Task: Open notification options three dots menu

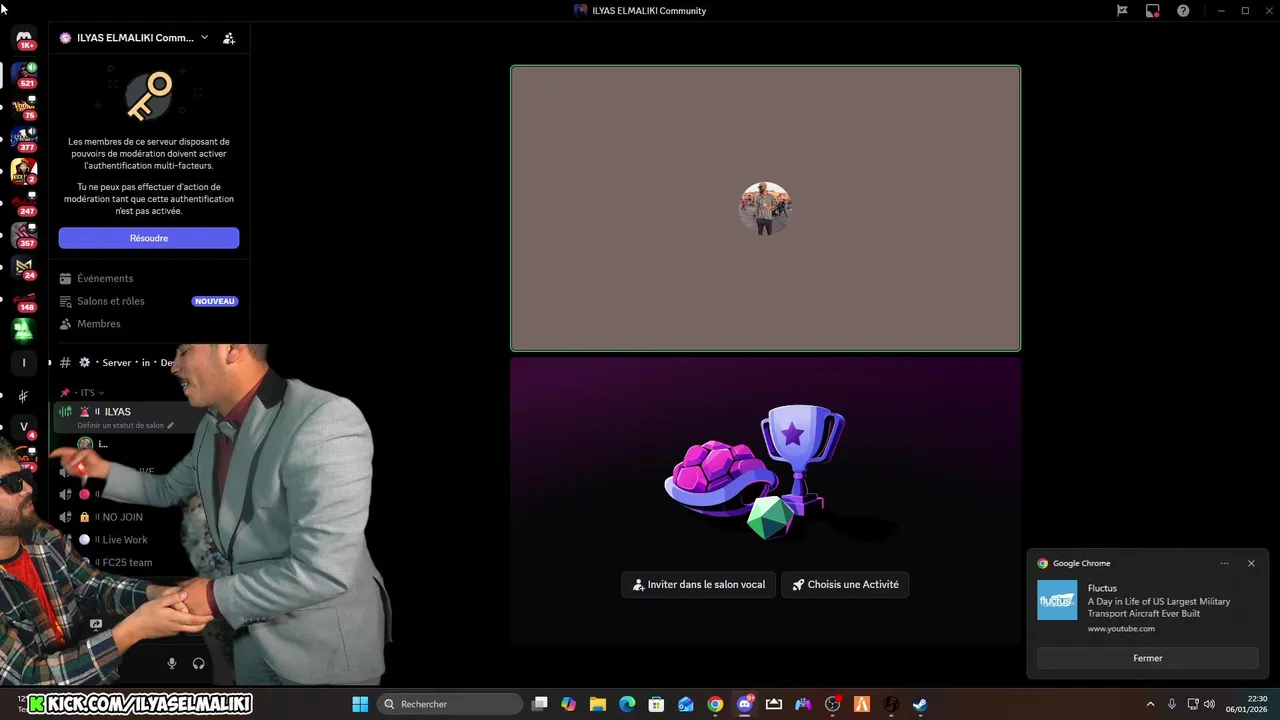Action: click(x=1224, y=563)
